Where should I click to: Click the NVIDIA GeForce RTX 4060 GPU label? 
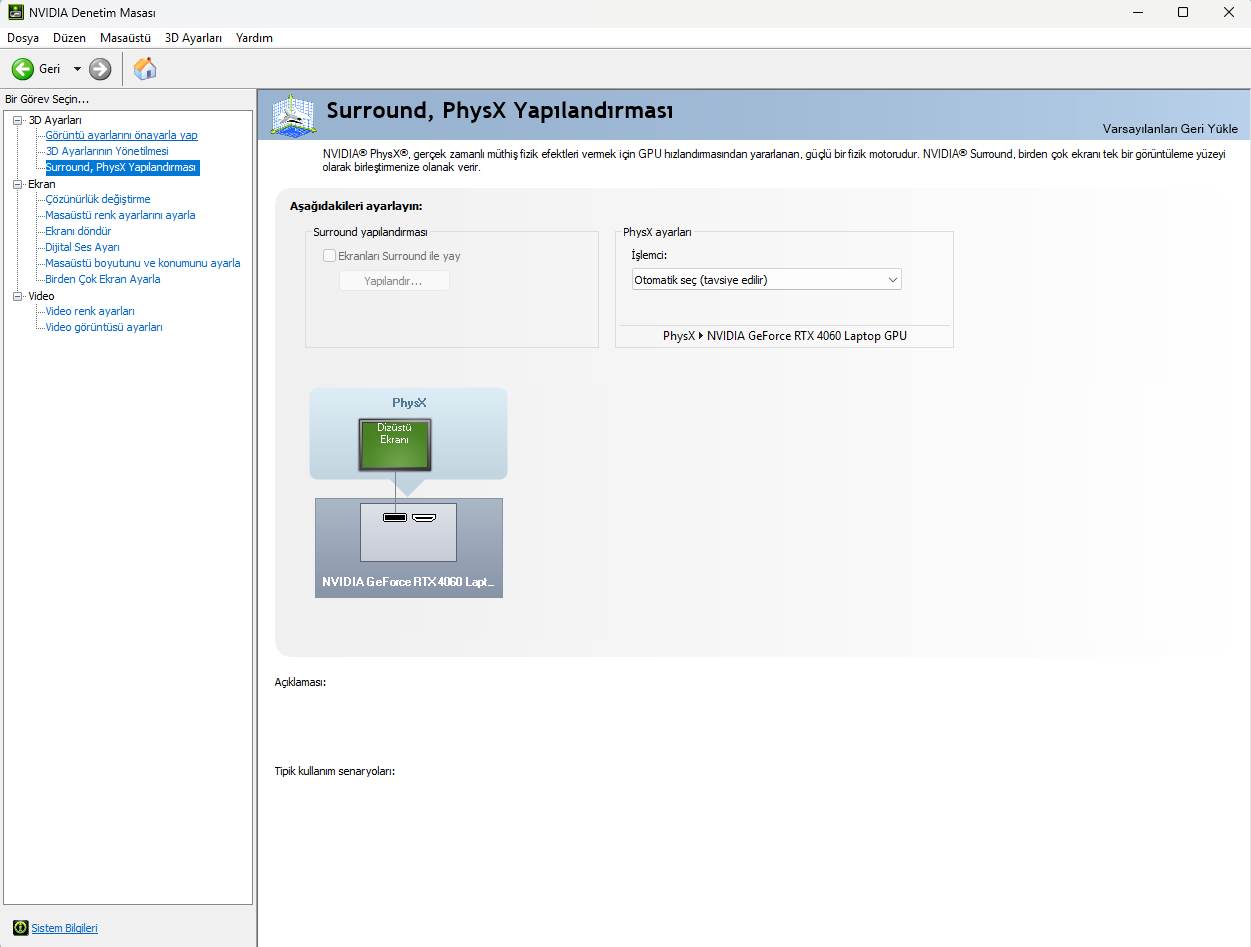[408, 581]
